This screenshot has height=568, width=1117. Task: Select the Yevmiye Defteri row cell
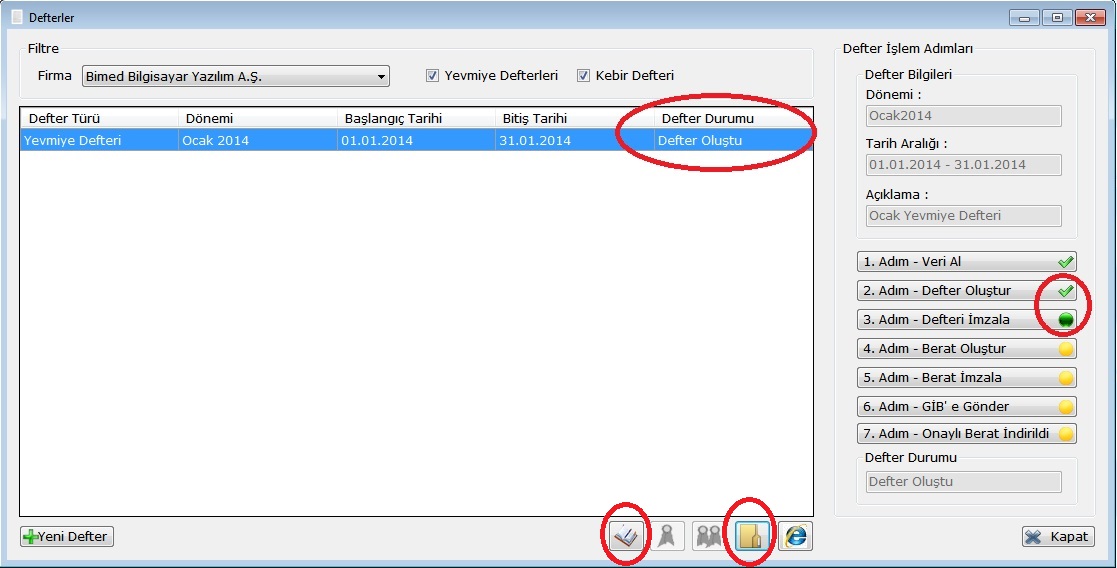[x=99, y=140]
